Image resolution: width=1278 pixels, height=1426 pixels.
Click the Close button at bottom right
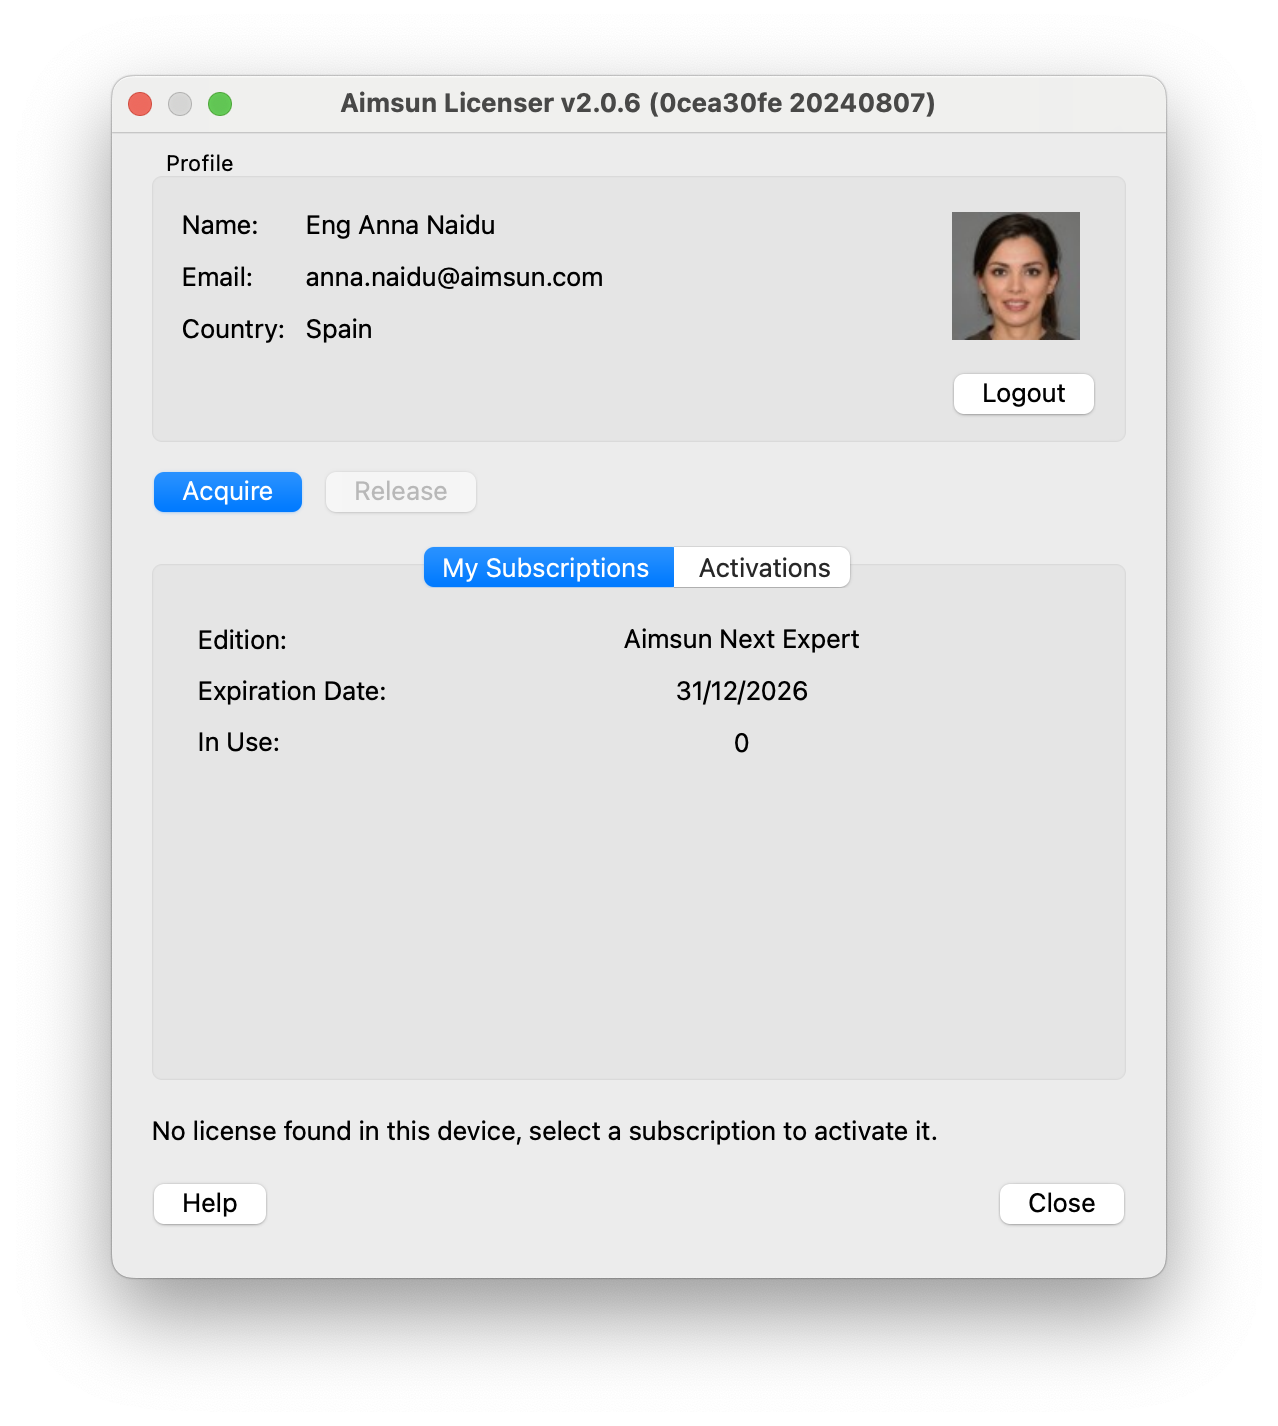[1061, 1203]
